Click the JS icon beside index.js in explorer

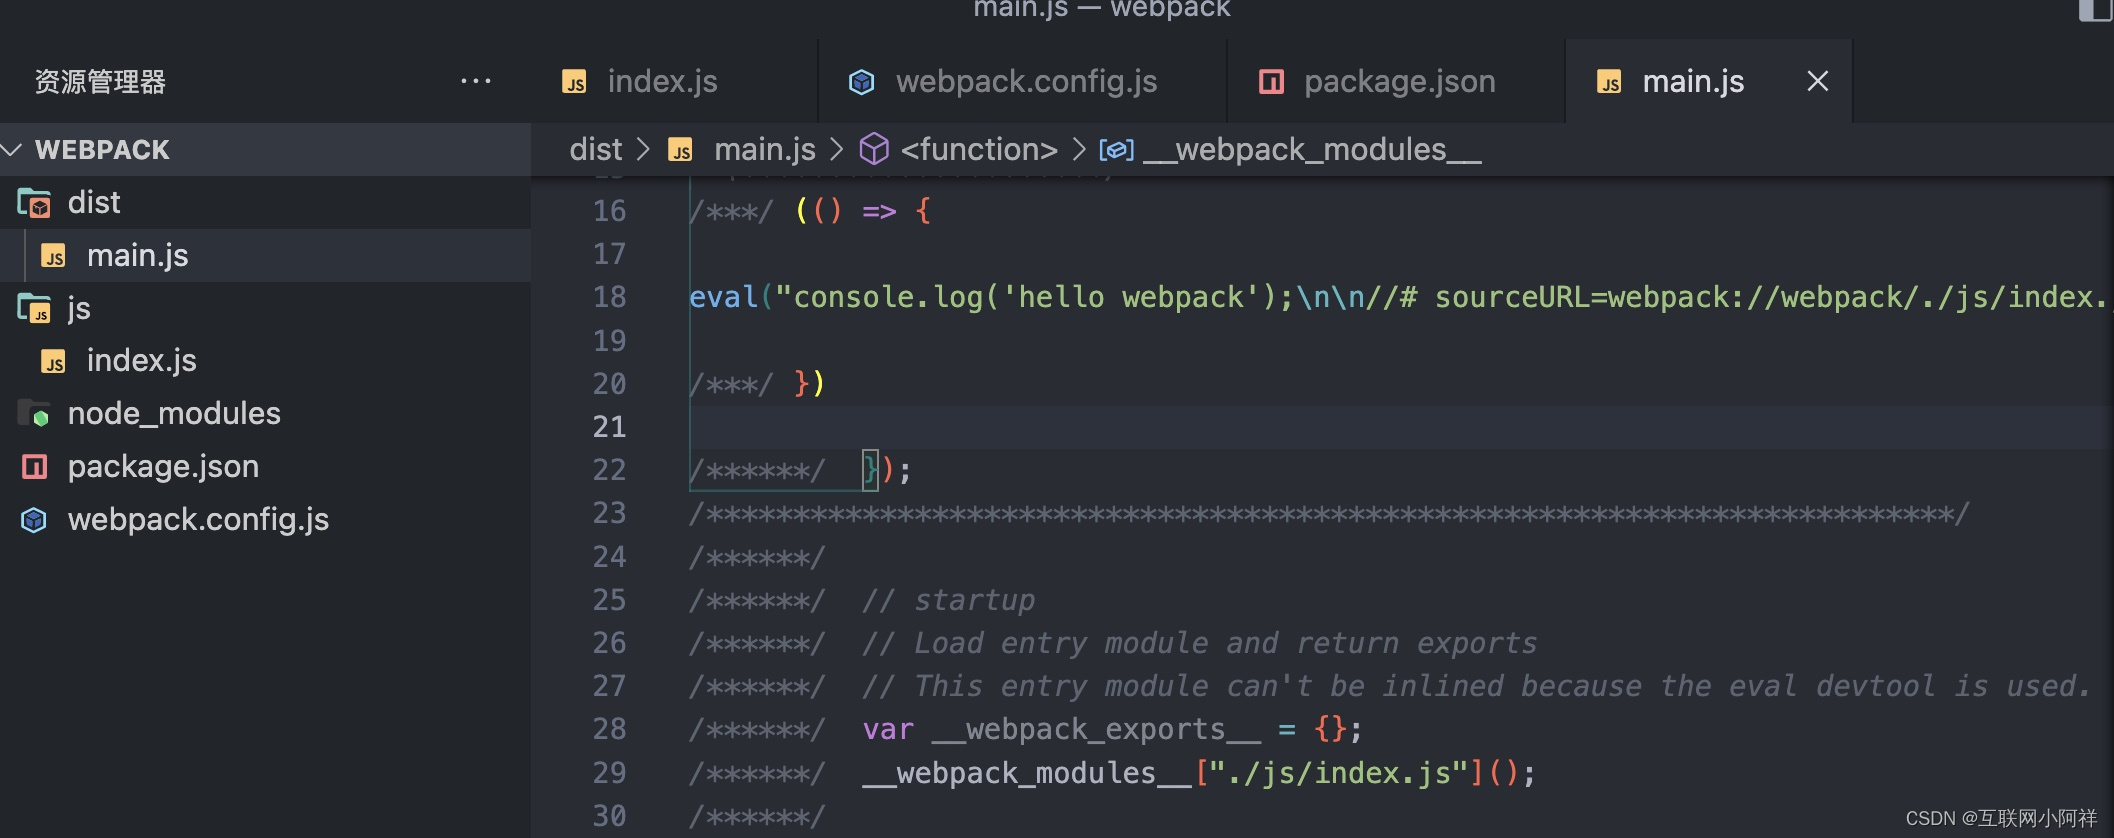coord(53,361)
